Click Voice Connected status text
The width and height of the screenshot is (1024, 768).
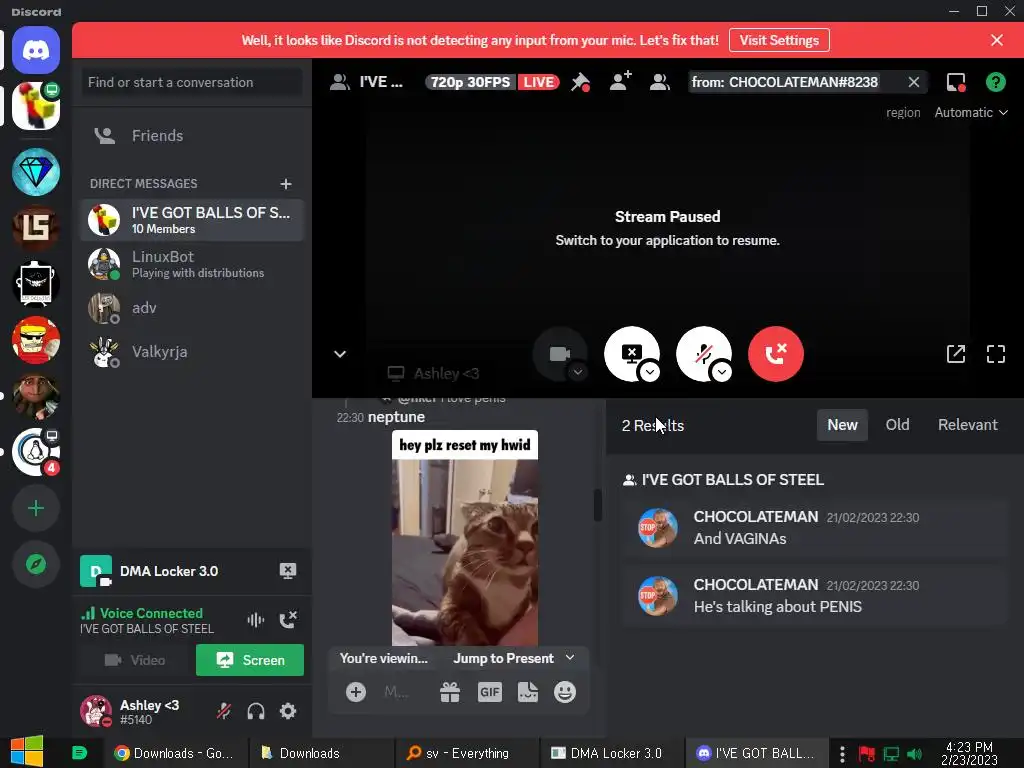tap(151, 613)
